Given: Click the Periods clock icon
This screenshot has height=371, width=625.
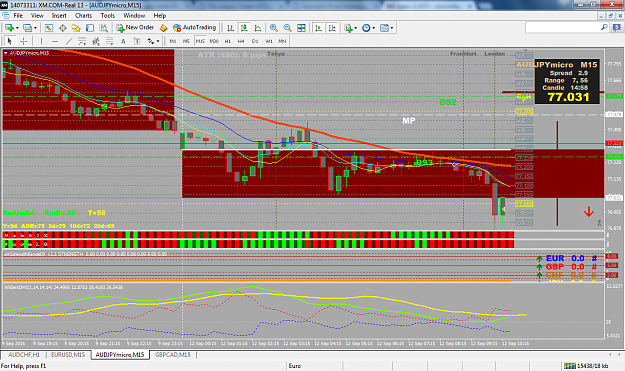Looking at the screenshot, I should (366, 28).
